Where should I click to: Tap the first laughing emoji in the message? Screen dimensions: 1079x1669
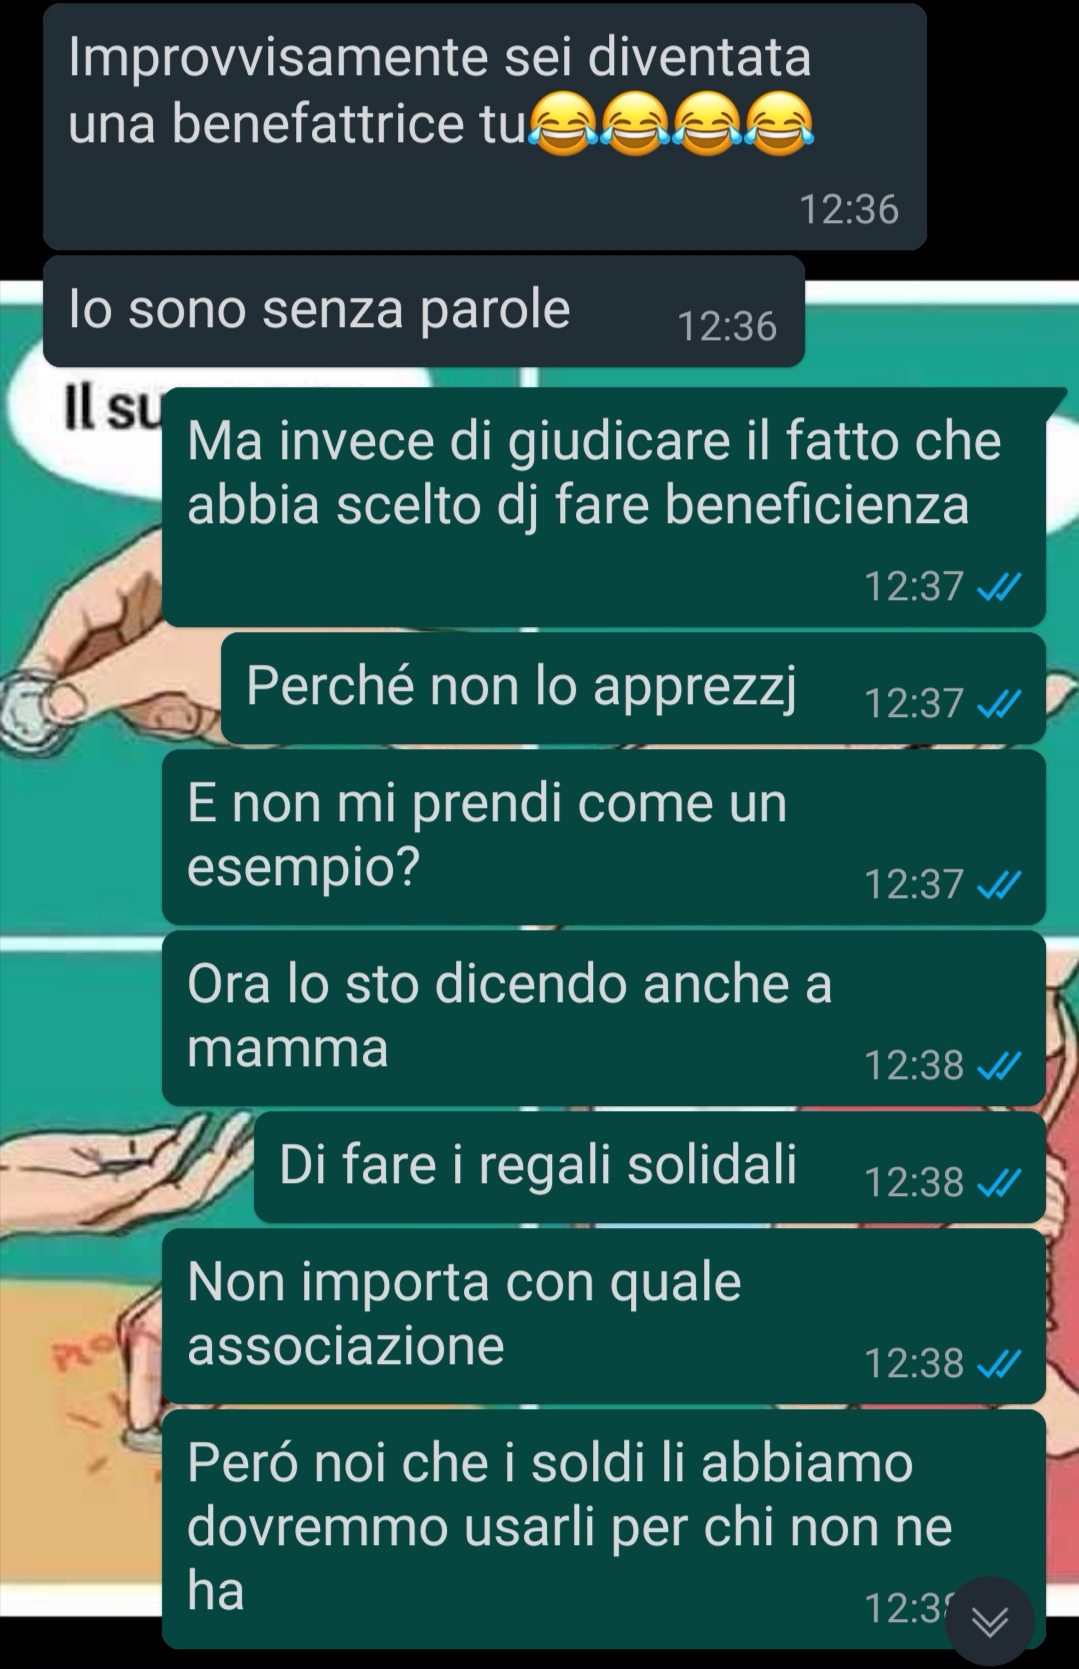(x=562, y=125)
